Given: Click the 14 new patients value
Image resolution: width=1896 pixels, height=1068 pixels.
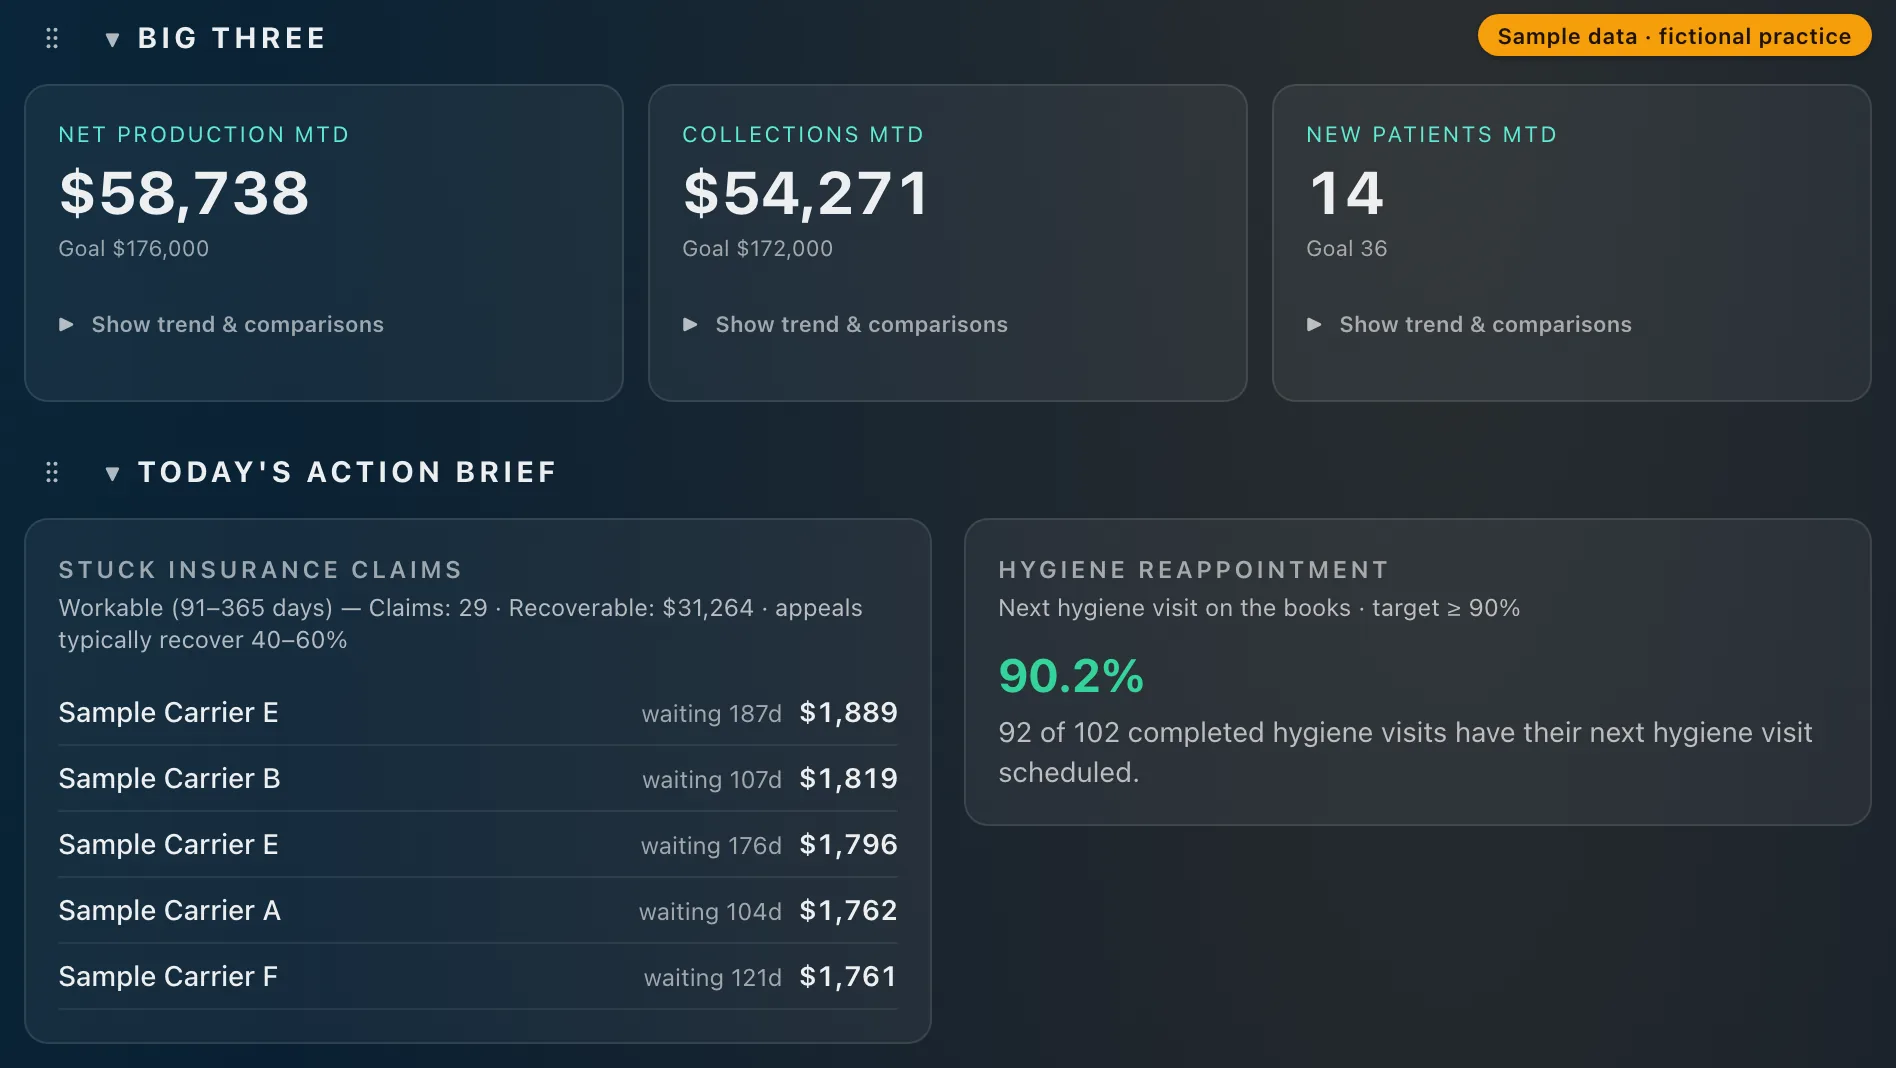Looking at the screenshot, I should (1346, 192).
